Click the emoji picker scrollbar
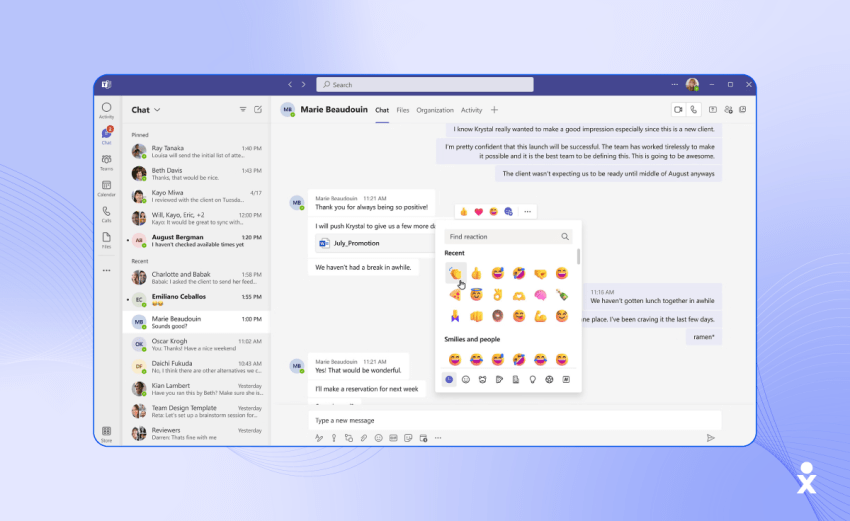Screen dimensions: 850x521 coord(578,256)
